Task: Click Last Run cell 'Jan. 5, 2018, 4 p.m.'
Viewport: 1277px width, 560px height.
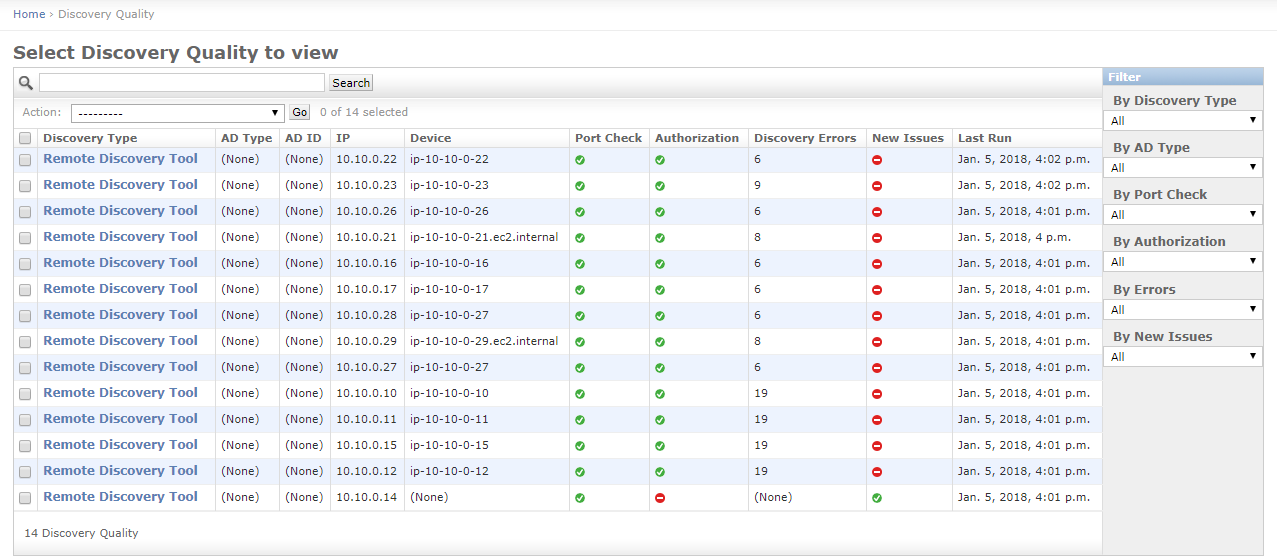Action: click(x=1016, y=237)
